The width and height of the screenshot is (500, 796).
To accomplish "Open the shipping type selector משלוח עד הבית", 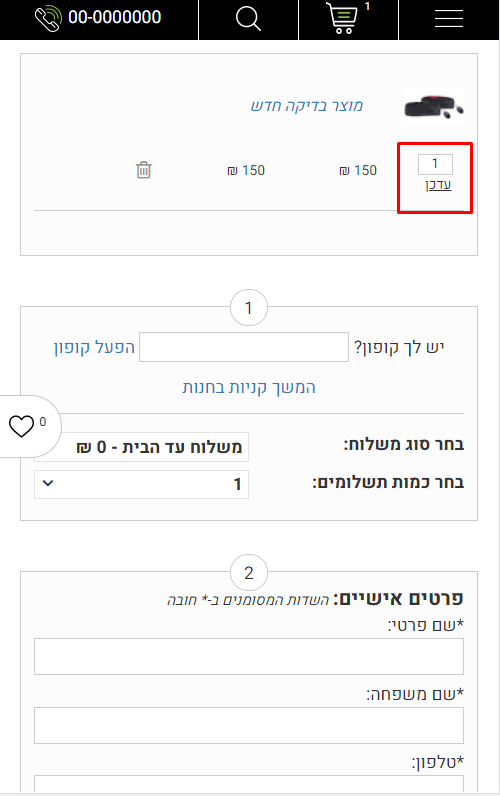I will pyautogui.click(x=142, y=447).
